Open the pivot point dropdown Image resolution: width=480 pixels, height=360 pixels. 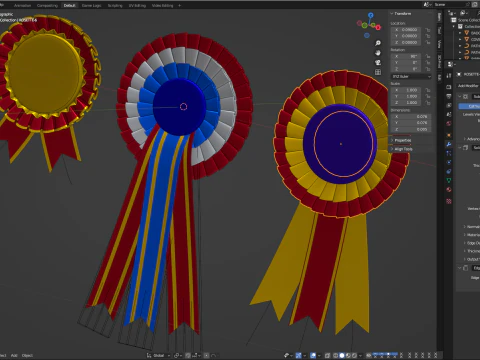tap(178, 355)
